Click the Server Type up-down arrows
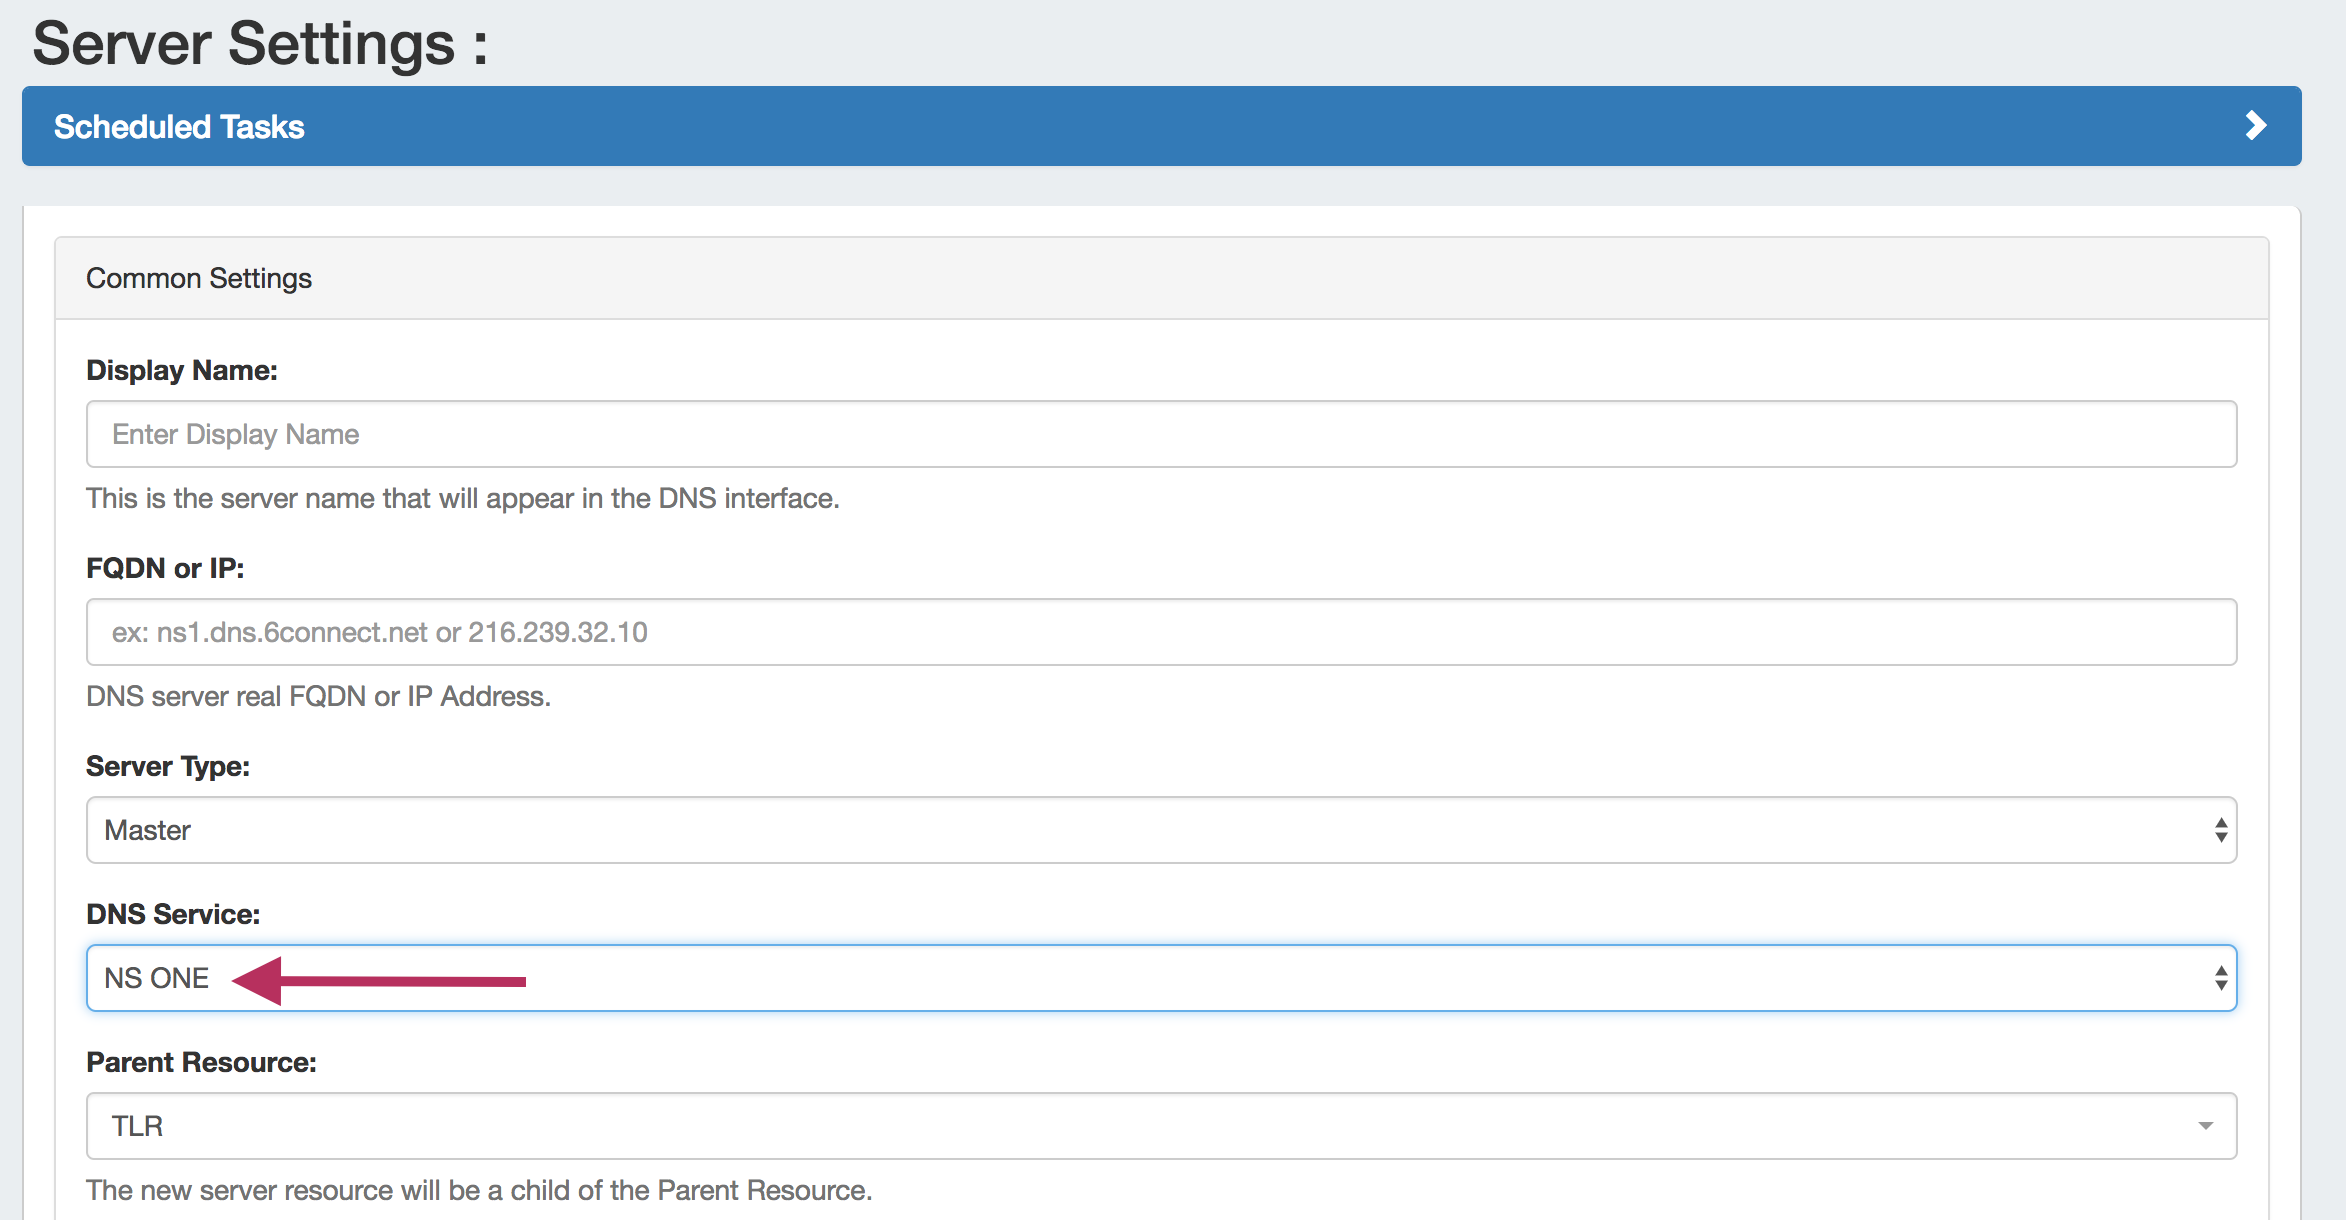The width and height of the screenshot is (2346, 1220). pyautogui.click(x=2220, y=830)
